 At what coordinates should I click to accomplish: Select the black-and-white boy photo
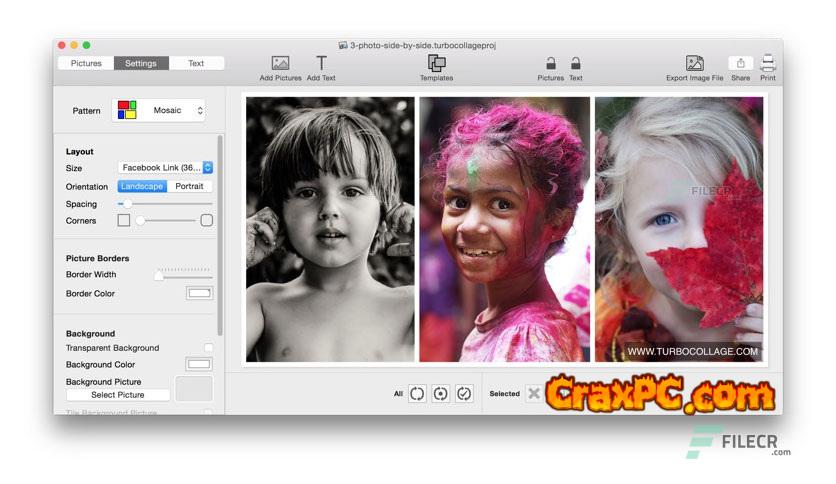pos(330,229)
